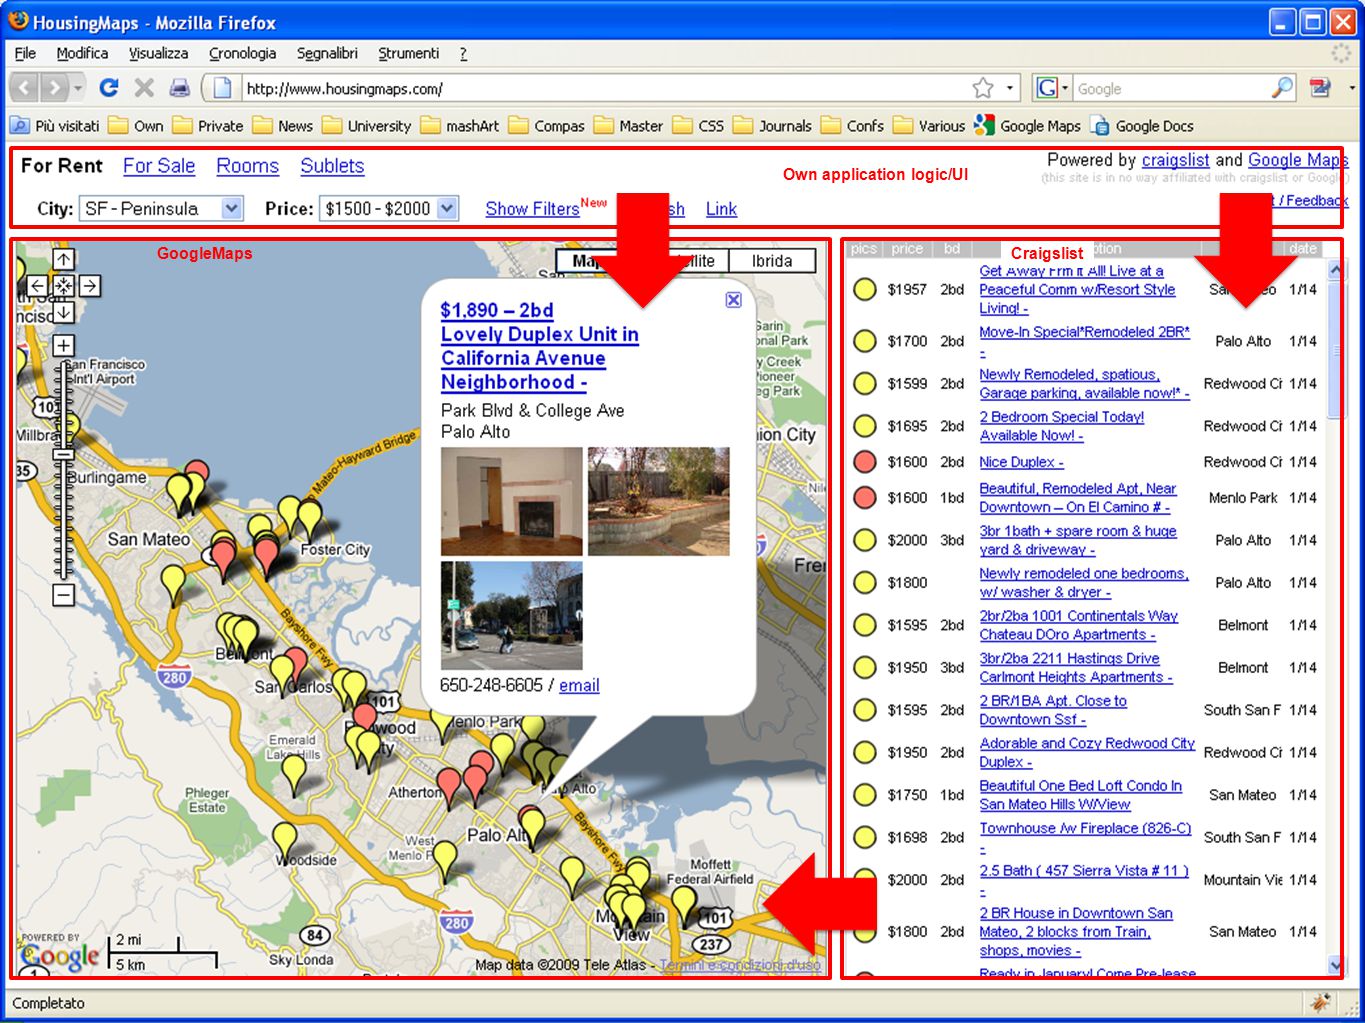The width and height of the screenshot is (1365, 1023).
Task: Click yellow marker for $1957 listing row
Action: tap(865, 290)
